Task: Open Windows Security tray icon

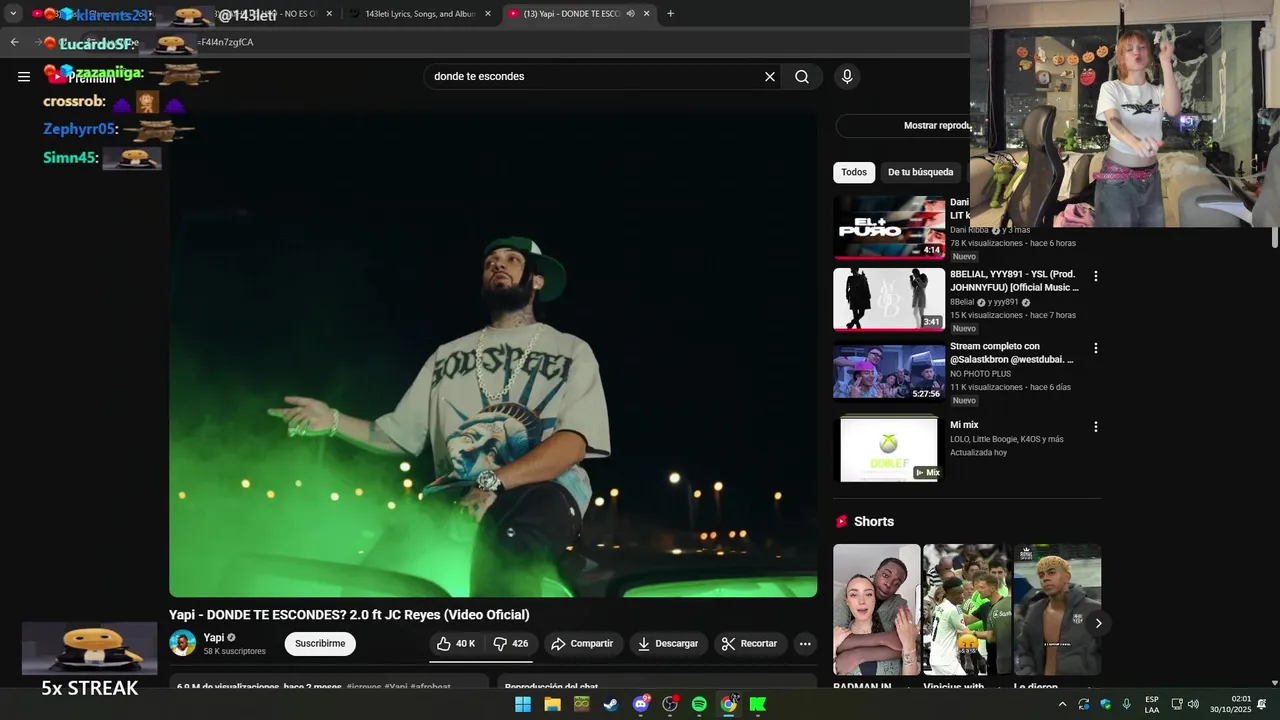Action: click(1105, 704)
